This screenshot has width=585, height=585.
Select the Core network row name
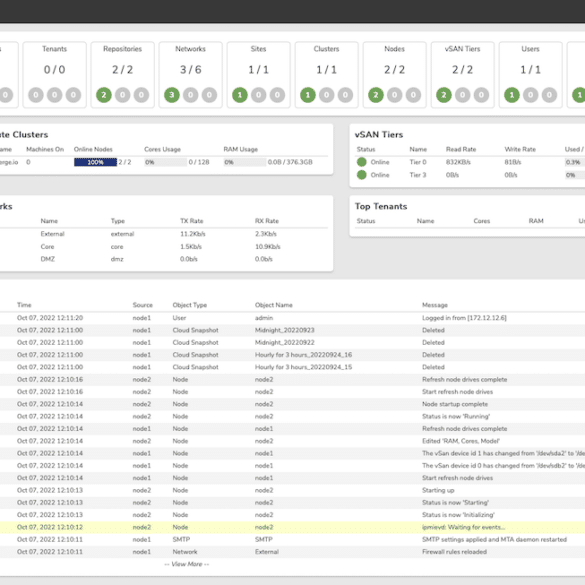[47, 247]
